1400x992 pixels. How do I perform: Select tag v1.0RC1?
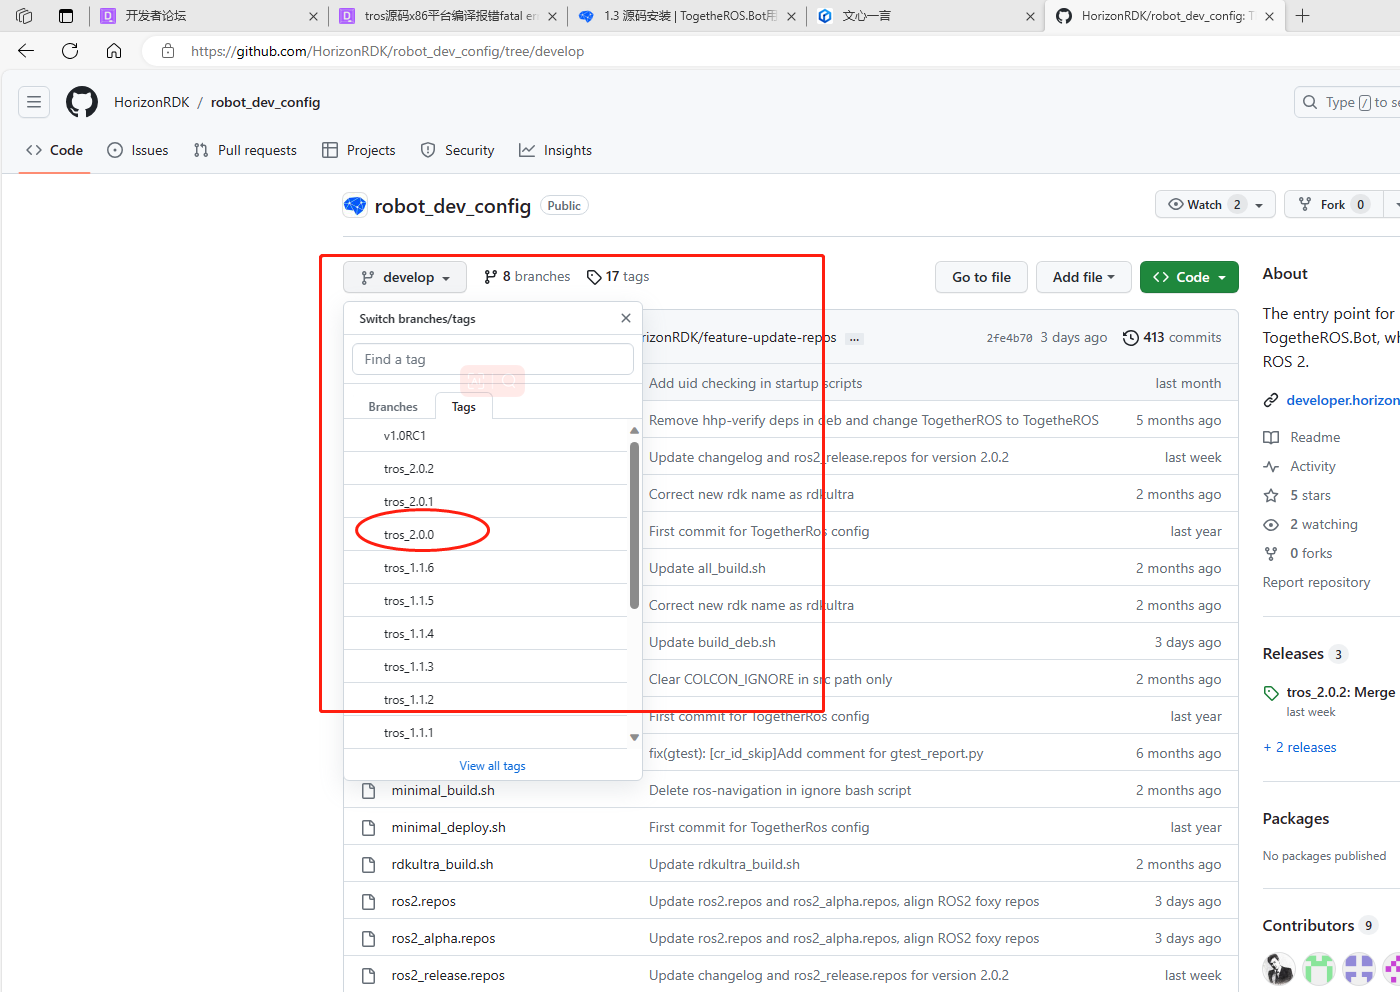point(485,436)
